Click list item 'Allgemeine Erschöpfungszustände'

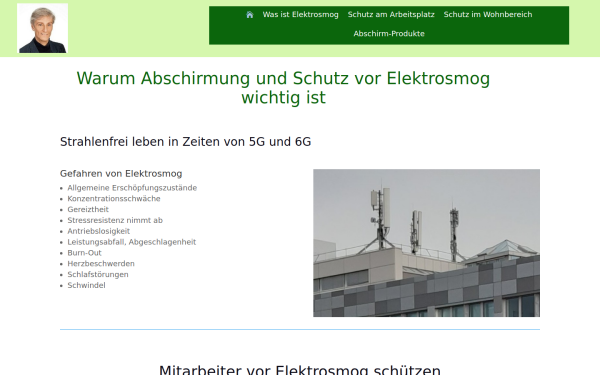point(132,188)
